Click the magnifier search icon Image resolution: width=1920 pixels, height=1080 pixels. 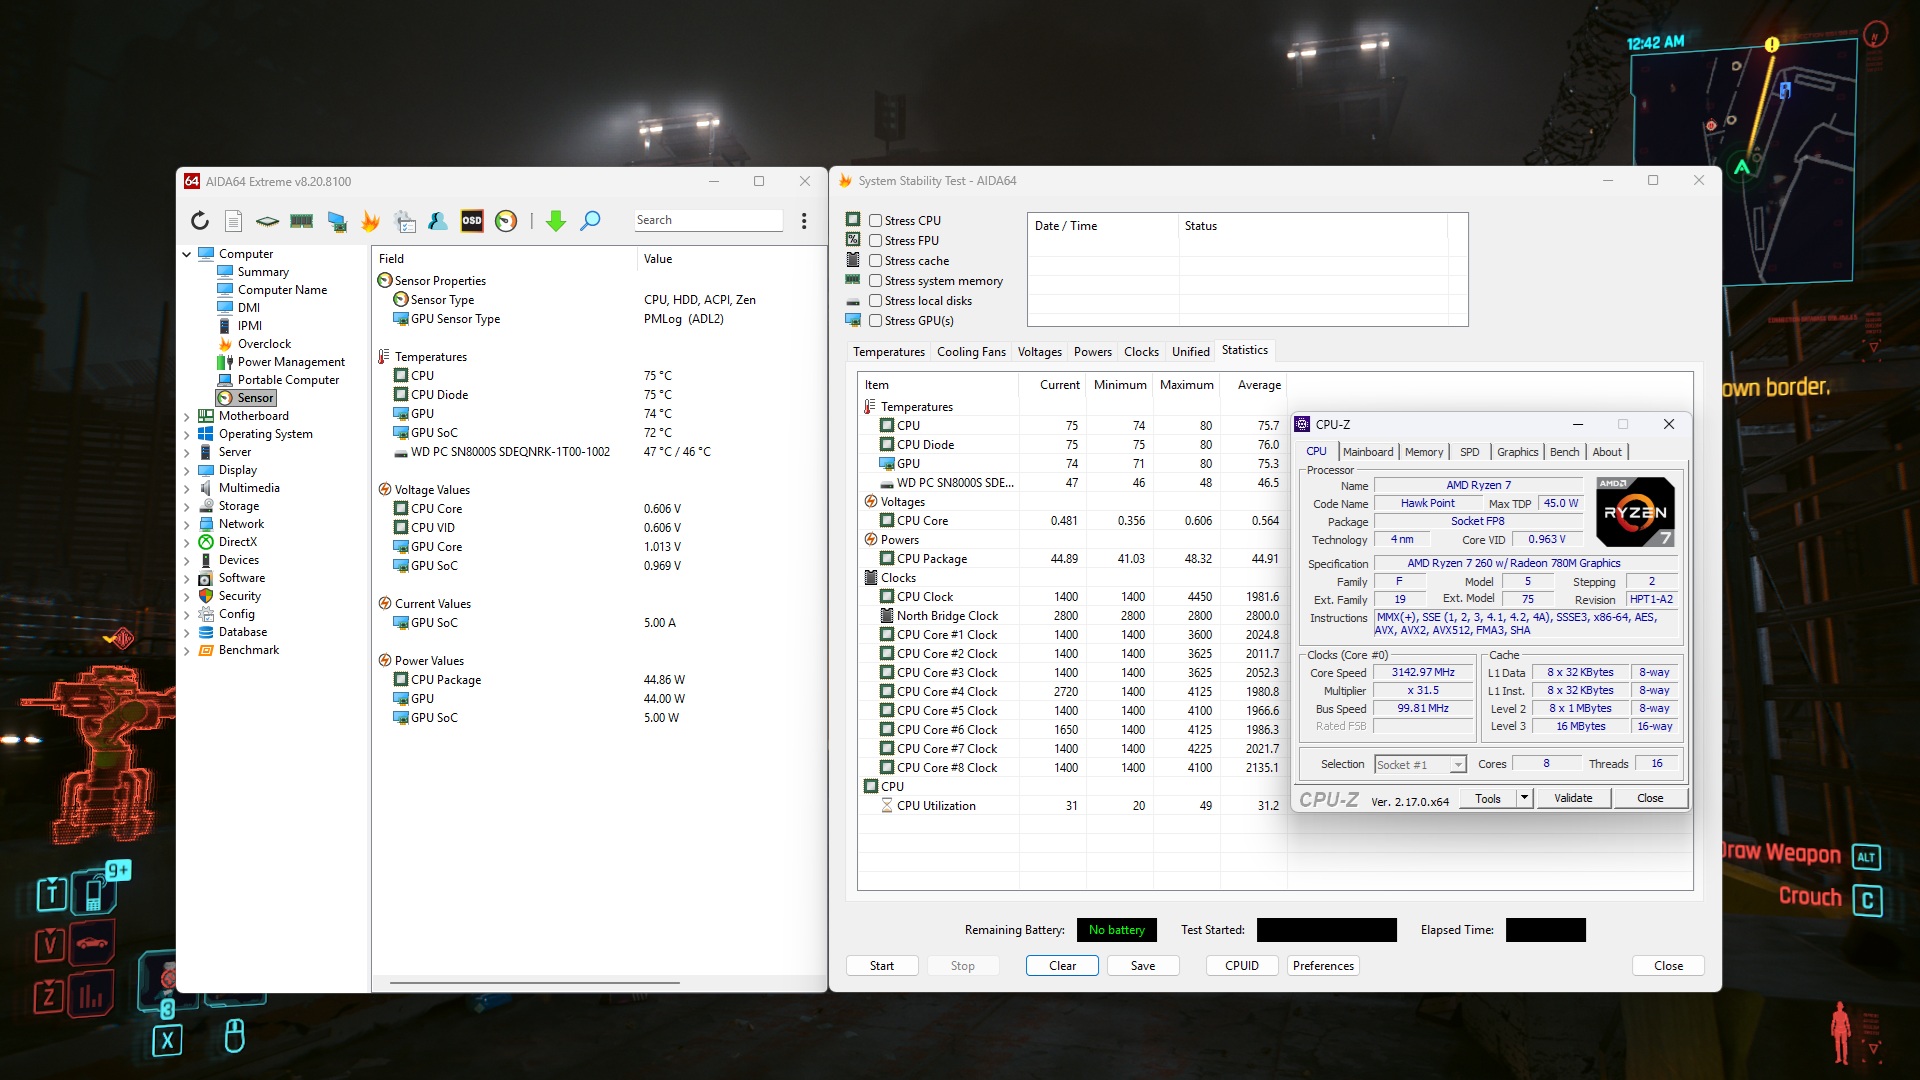[x=591, y=221]
